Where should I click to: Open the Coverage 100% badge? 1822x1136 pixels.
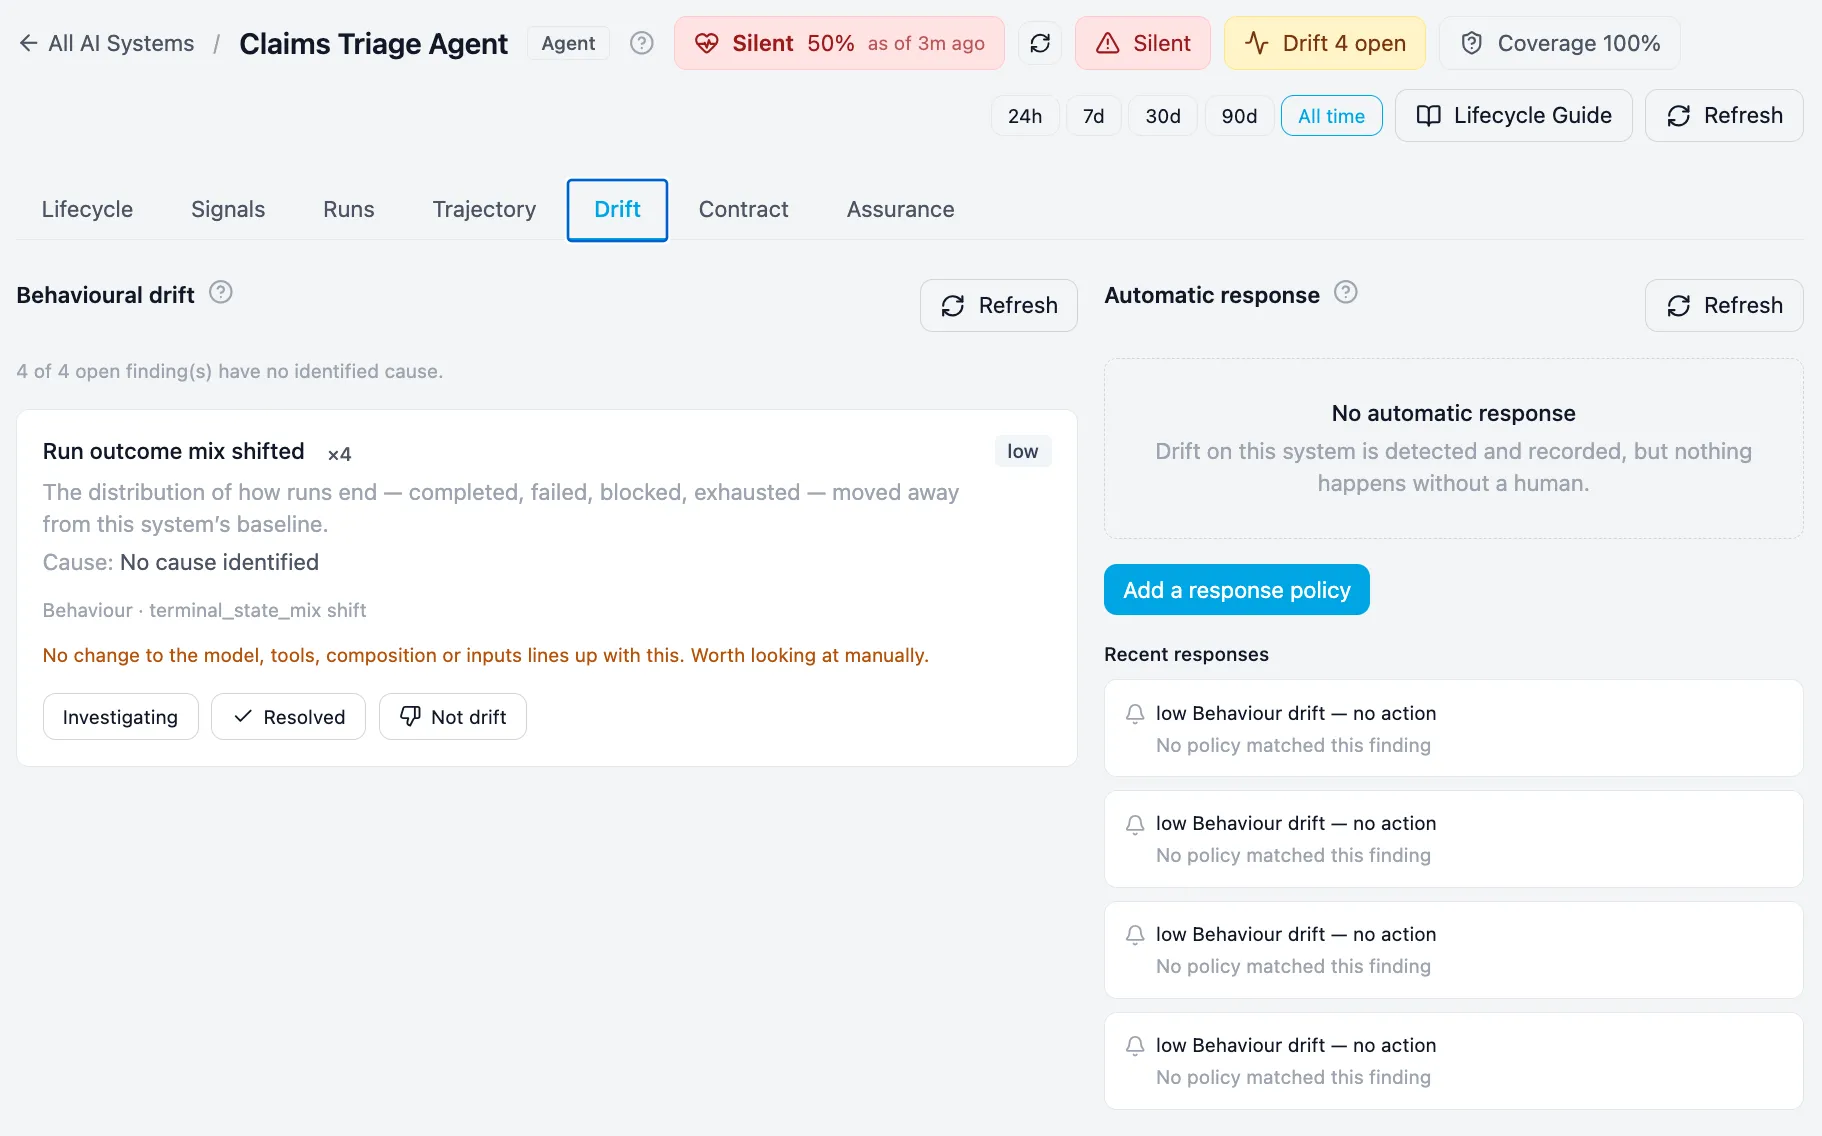(x=1560, y=43)
